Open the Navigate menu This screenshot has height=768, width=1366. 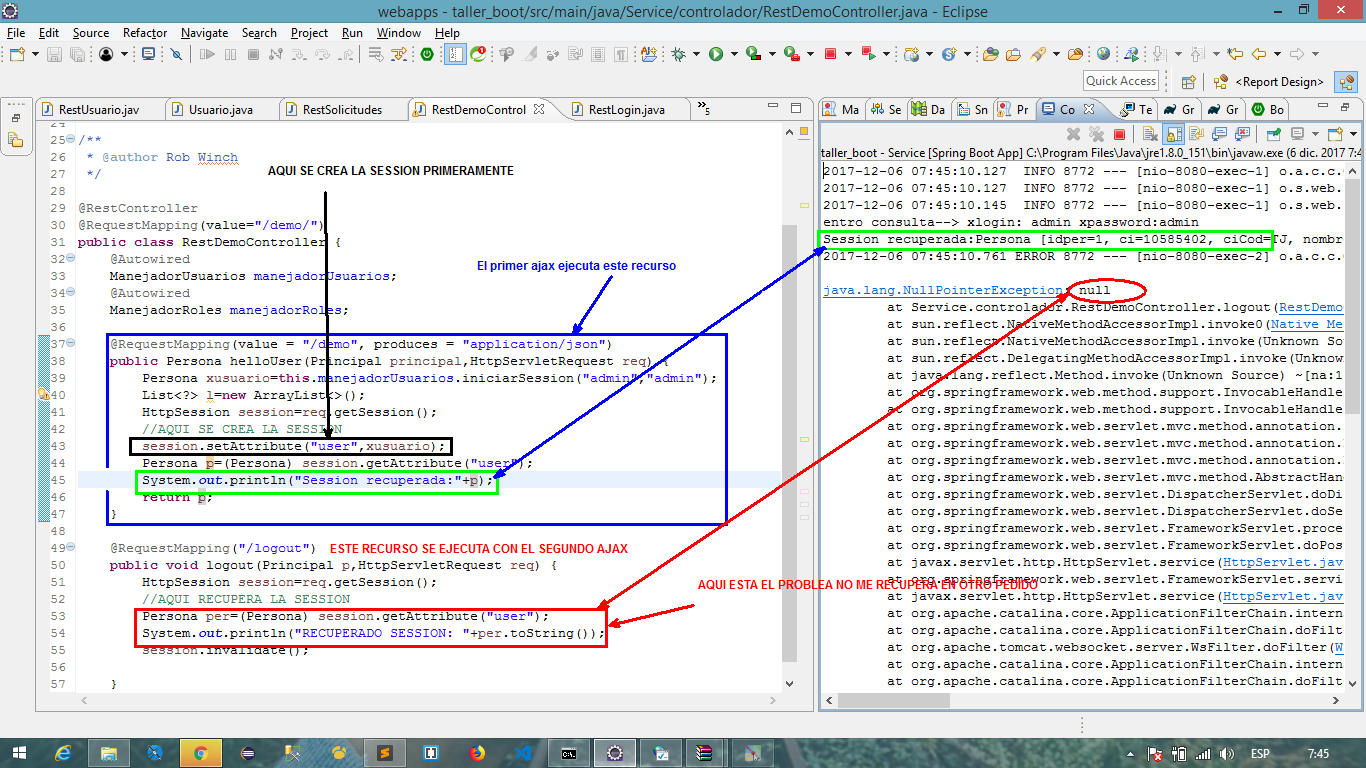pyautogui.click(x=204, y=32)
